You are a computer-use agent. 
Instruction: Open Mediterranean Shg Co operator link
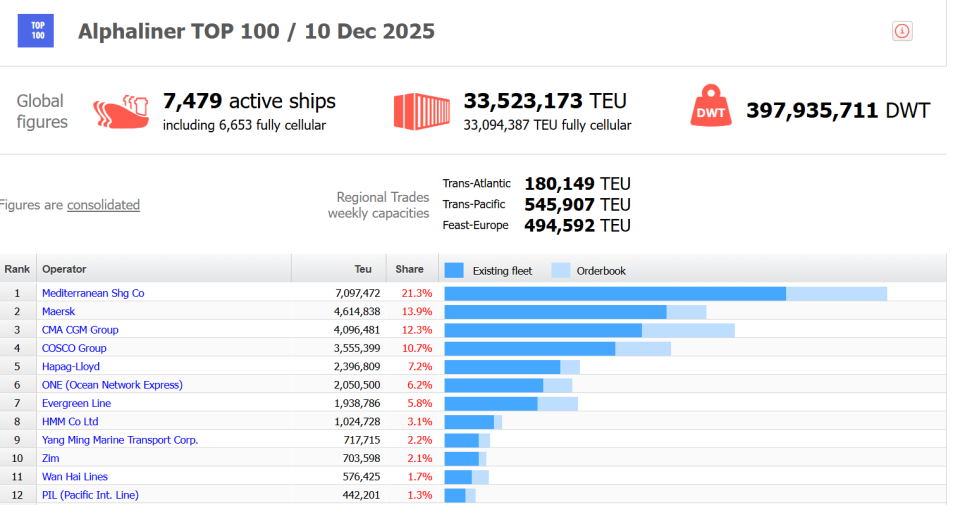tap(93, 293)
